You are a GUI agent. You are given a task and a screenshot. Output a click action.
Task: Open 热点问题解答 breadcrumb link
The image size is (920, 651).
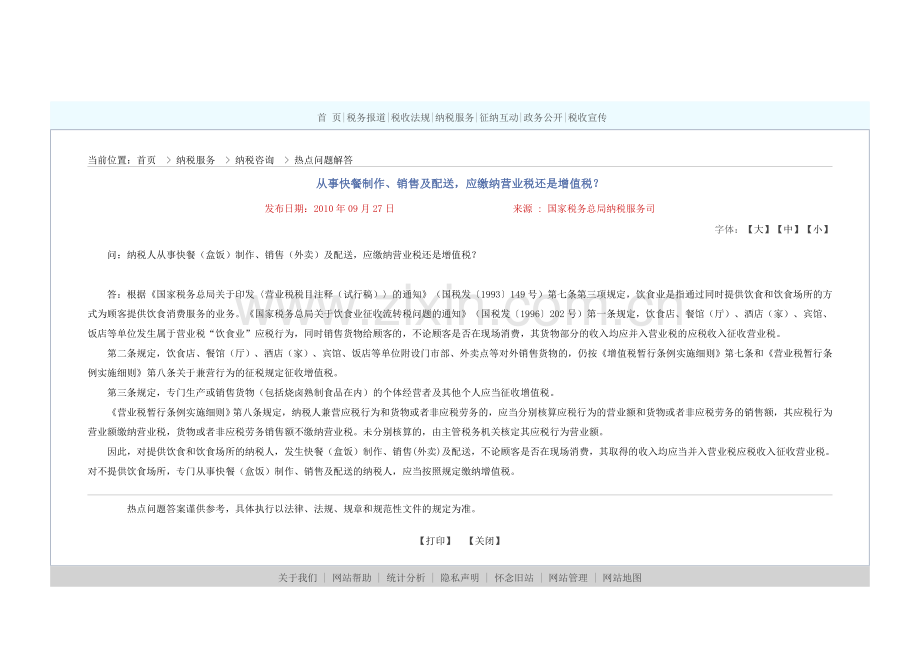point(323,160)
